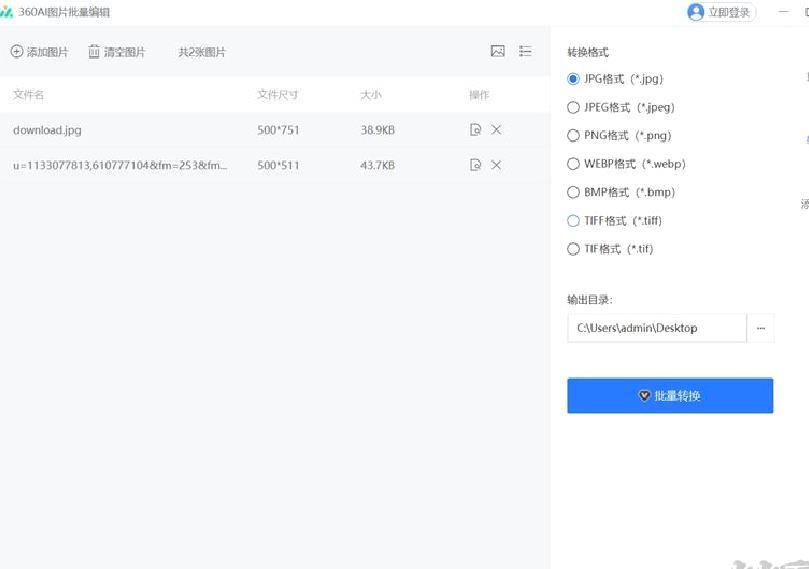The height and width of the screenshot is (569, 809).
Task: Click the 共2张图片 image count text
Action: [202, 52]
